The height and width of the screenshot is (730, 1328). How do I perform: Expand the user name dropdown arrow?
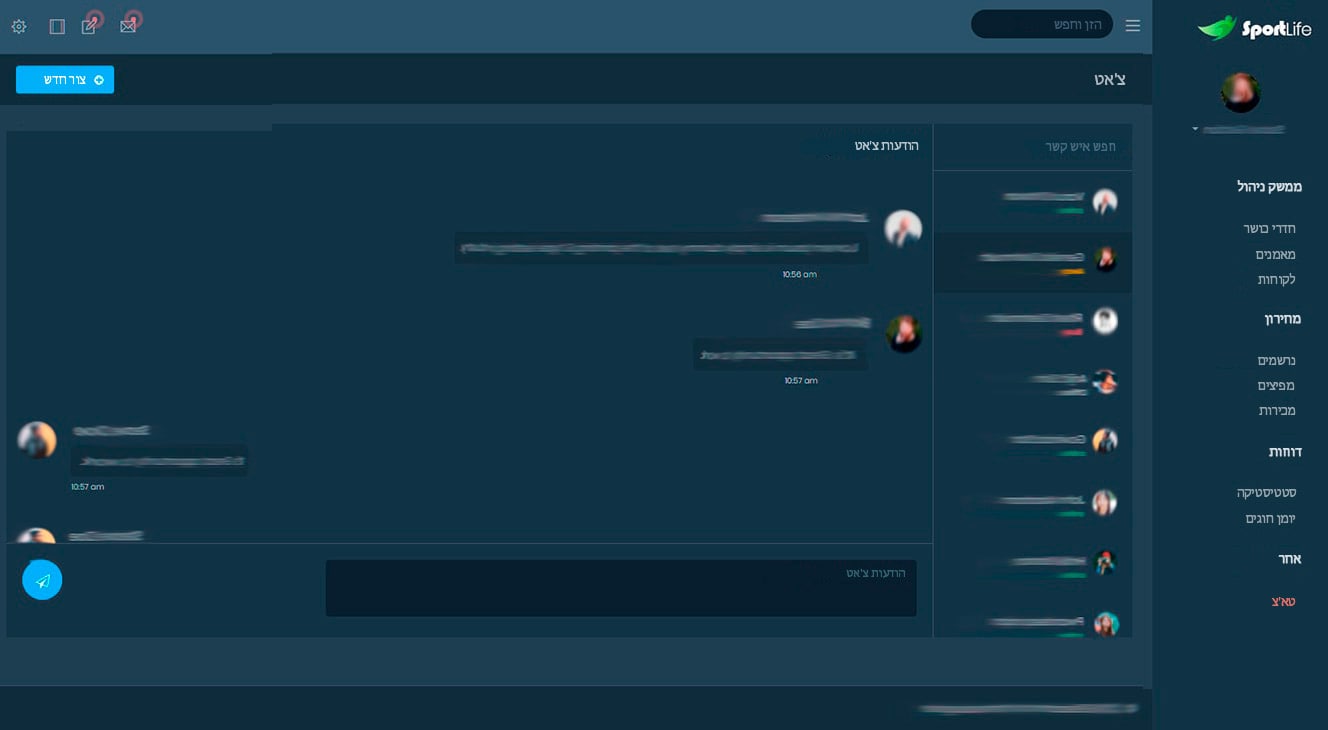pos(1195,130)
